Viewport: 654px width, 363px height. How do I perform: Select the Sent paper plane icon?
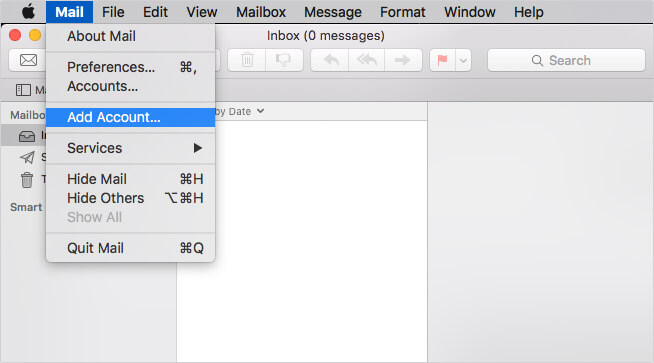coord(27,157)
